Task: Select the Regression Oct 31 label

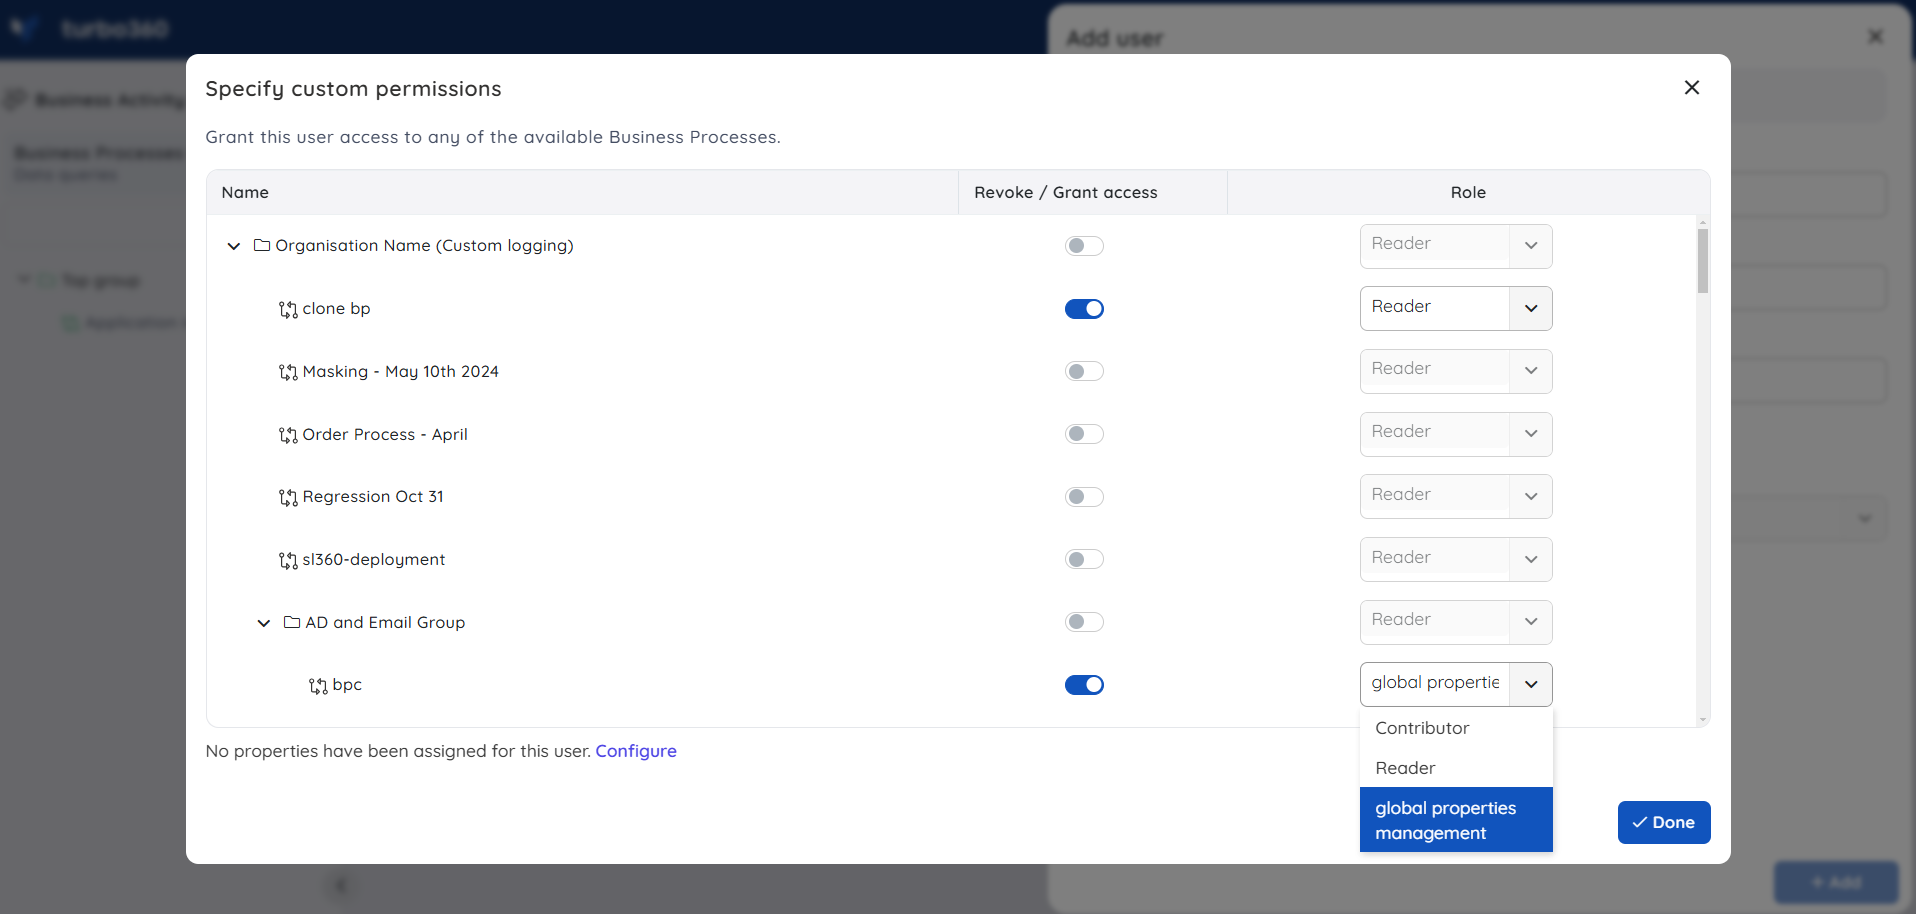Action: coord(373,497)
